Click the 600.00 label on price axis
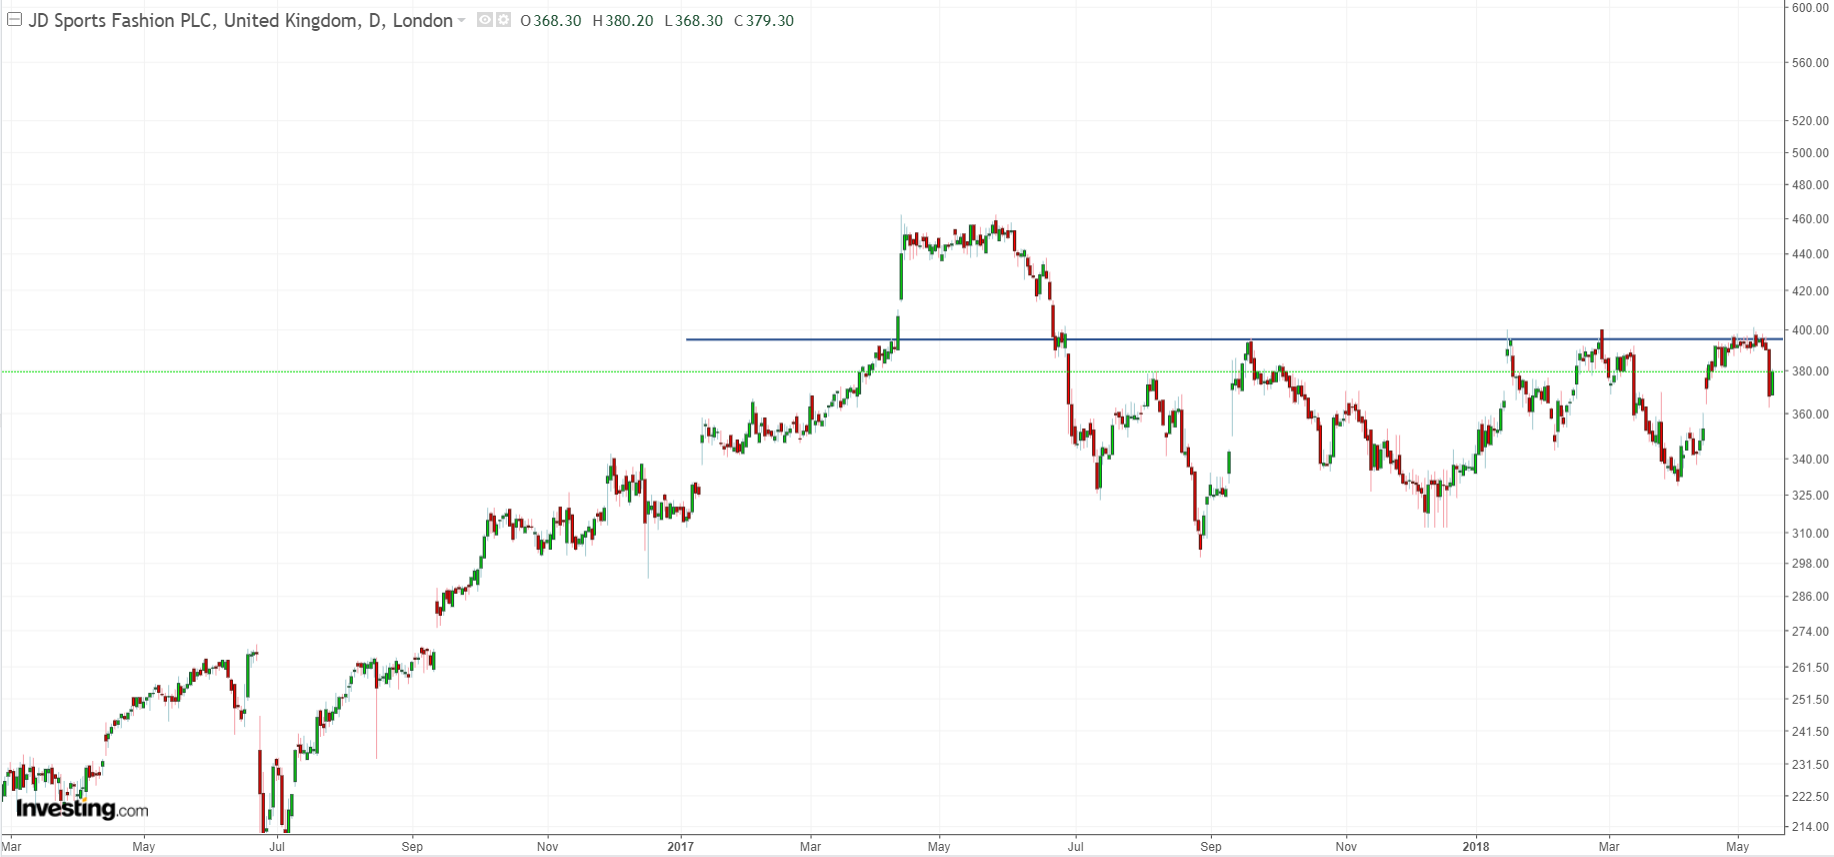The image size is (1834, 857). point(1810,8)
